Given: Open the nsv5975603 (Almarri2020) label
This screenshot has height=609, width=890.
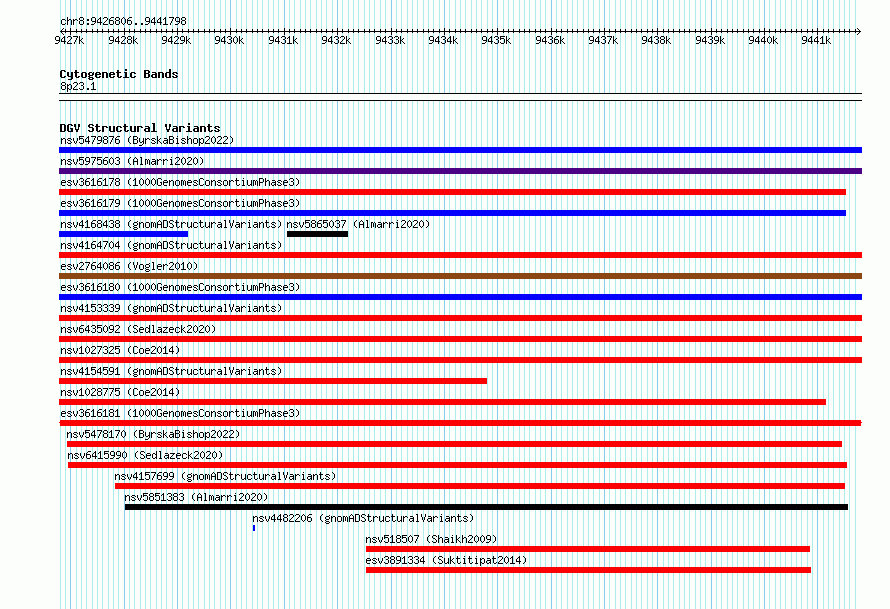Looking at the screenshot, I should (132, 161).
